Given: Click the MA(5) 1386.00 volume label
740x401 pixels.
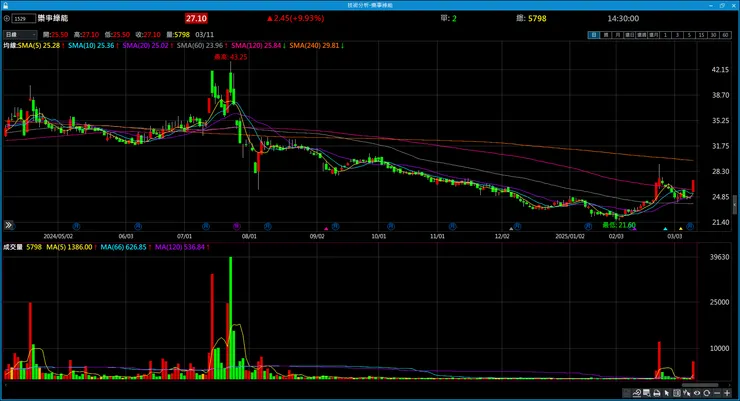Looking at the screenshot, I should coord(71,247).
